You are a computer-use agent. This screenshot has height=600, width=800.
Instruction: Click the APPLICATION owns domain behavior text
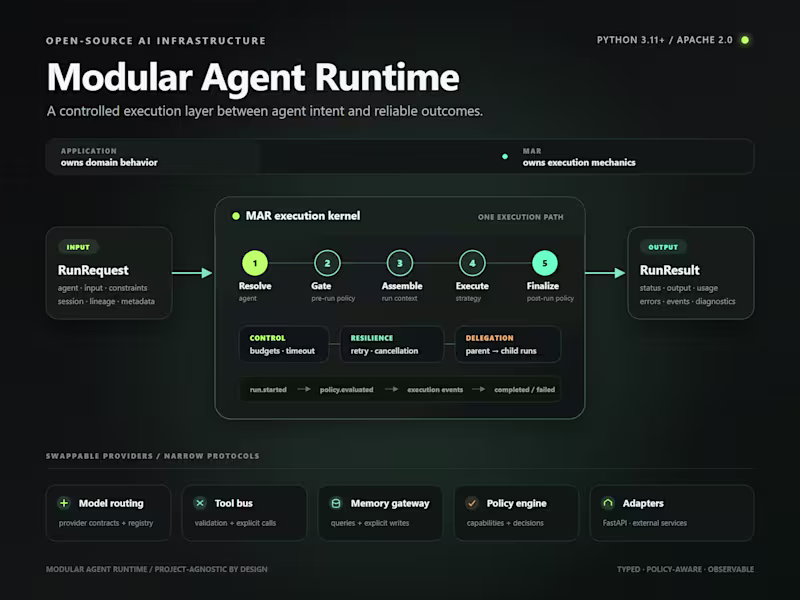pos(109,157)
